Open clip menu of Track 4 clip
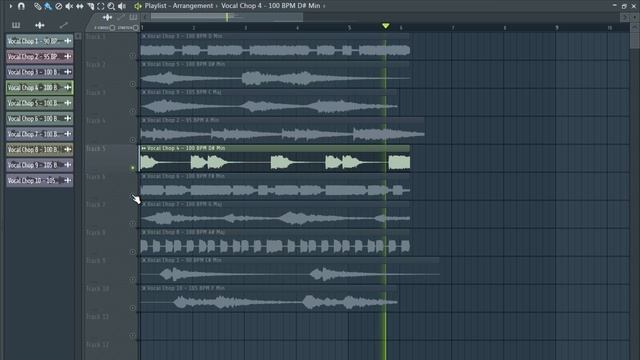The width and height of the screenshot is (640, 360). (x=144, y=120)
